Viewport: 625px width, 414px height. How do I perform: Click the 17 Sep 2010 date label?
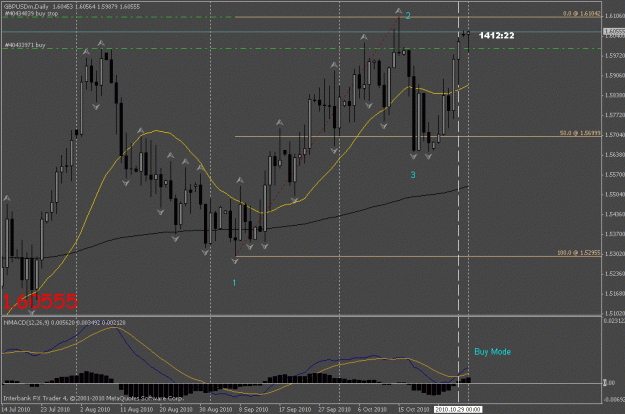(295, 409)
